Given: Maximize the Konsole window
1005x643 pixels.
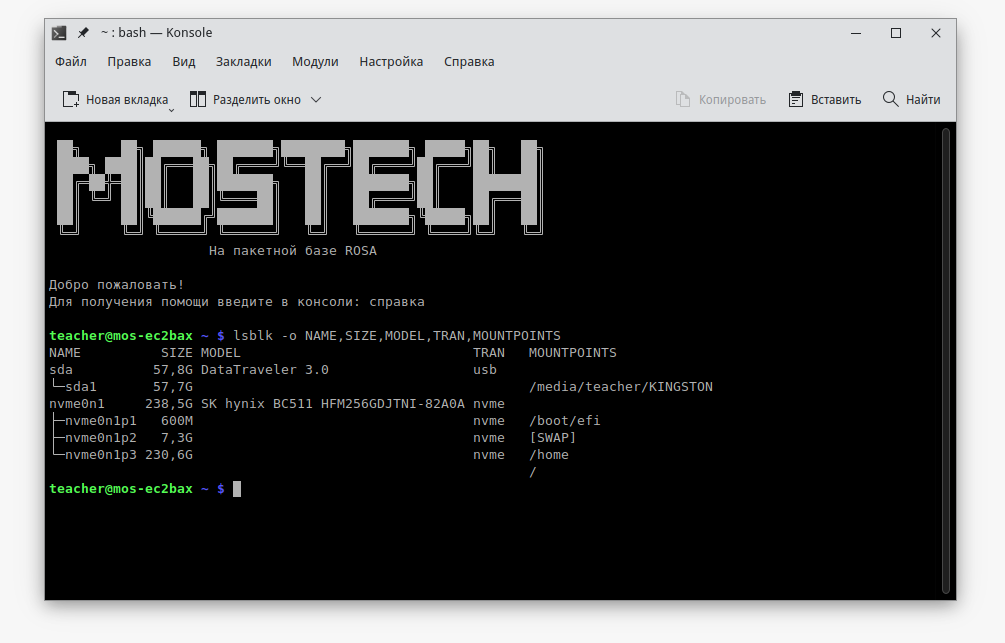Looking at the screenshot, I should click(x=896, y=33).
